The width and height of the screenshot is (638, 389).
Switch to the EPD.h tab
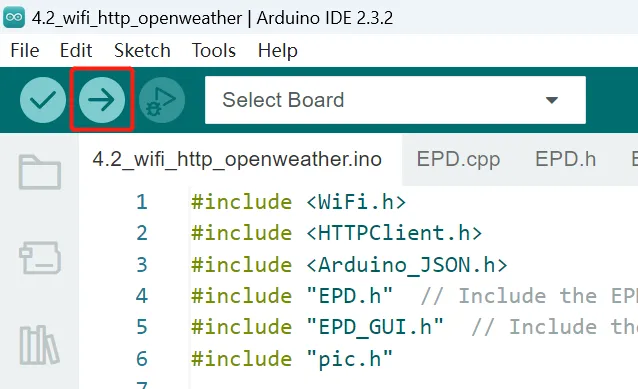(x=565, y=159)
